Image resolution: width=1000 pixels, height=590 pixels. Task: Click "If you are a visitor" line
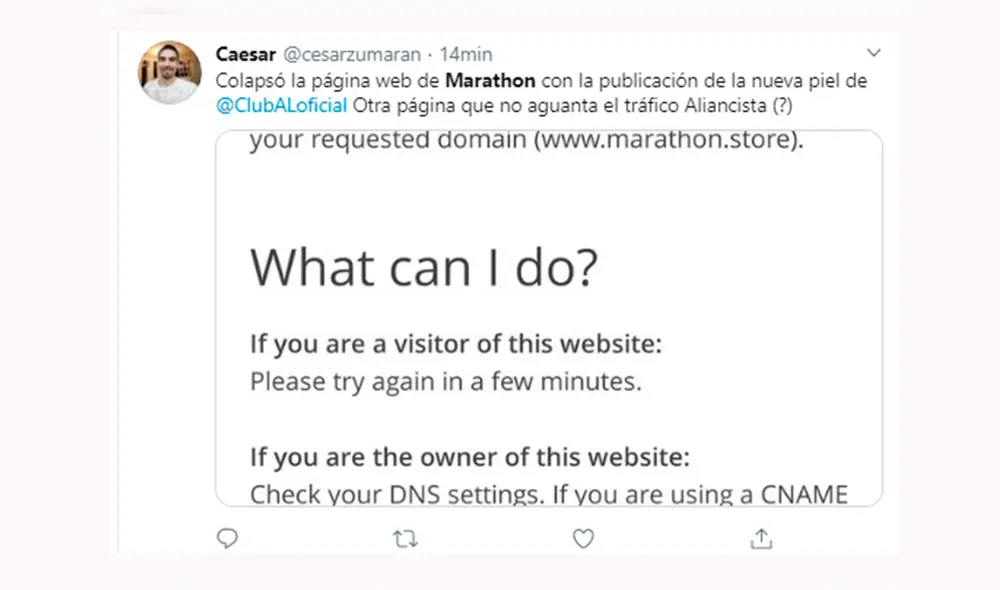pyautogui.click(x=456, y=346)
